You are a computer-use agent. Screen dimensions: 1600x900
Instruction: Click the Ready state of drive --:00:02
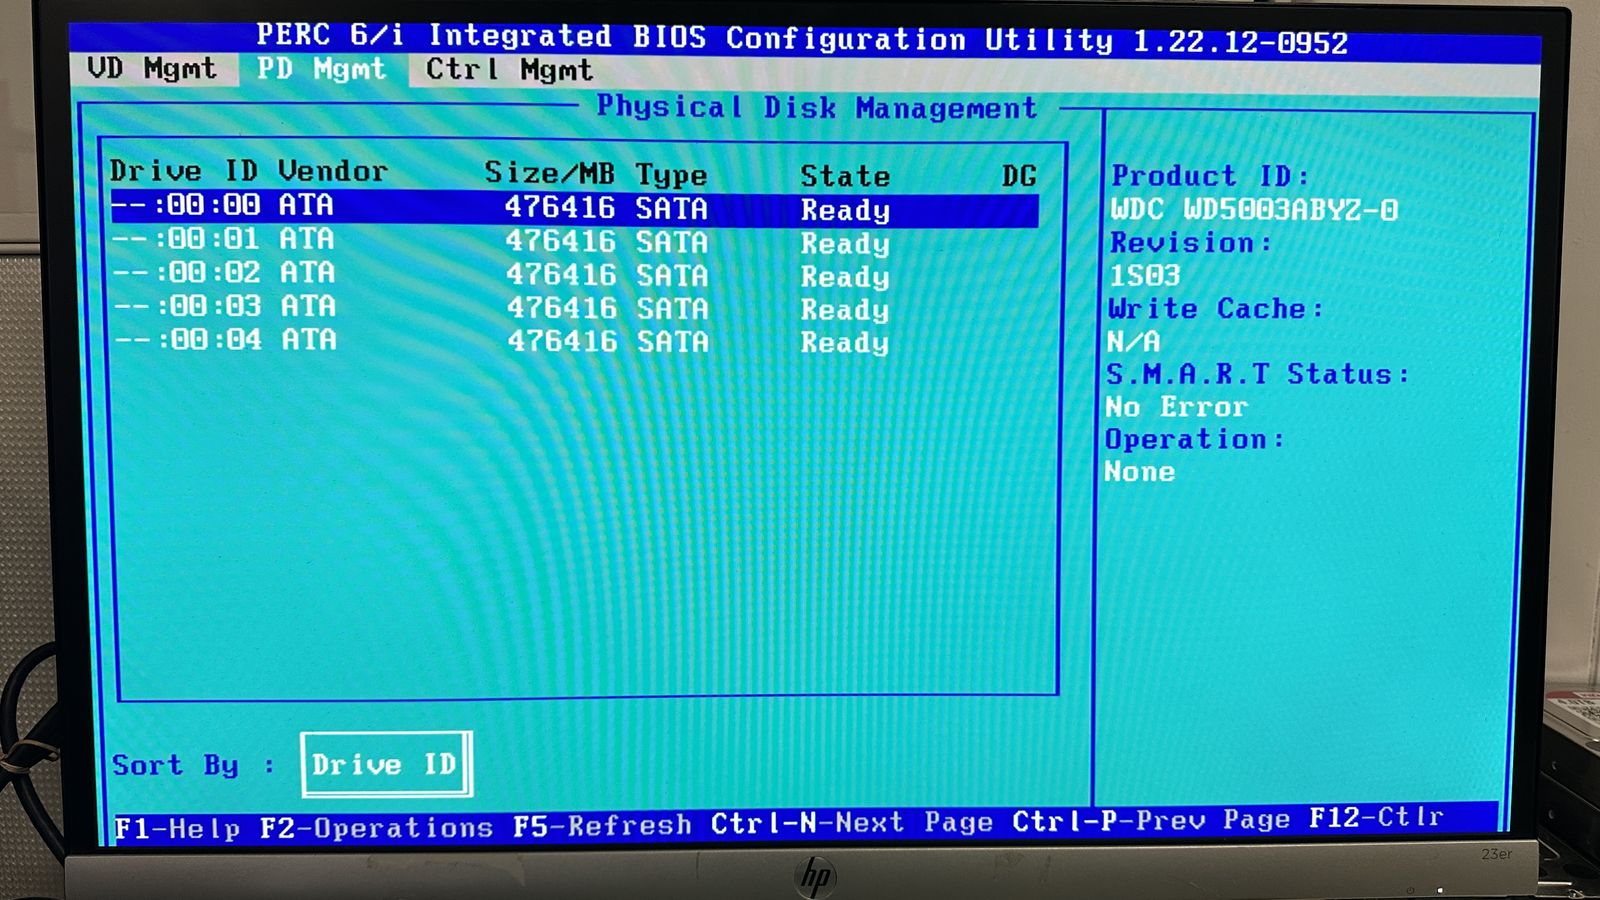click(x=845, y=276)
